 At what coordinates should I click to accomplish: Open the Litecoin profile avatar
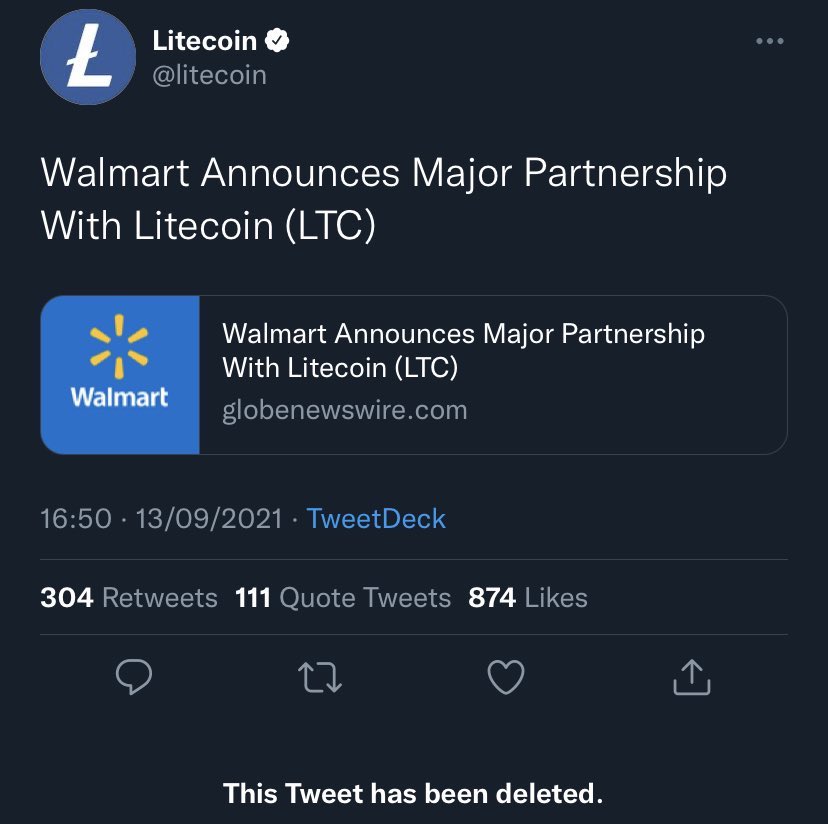point(87,59)
